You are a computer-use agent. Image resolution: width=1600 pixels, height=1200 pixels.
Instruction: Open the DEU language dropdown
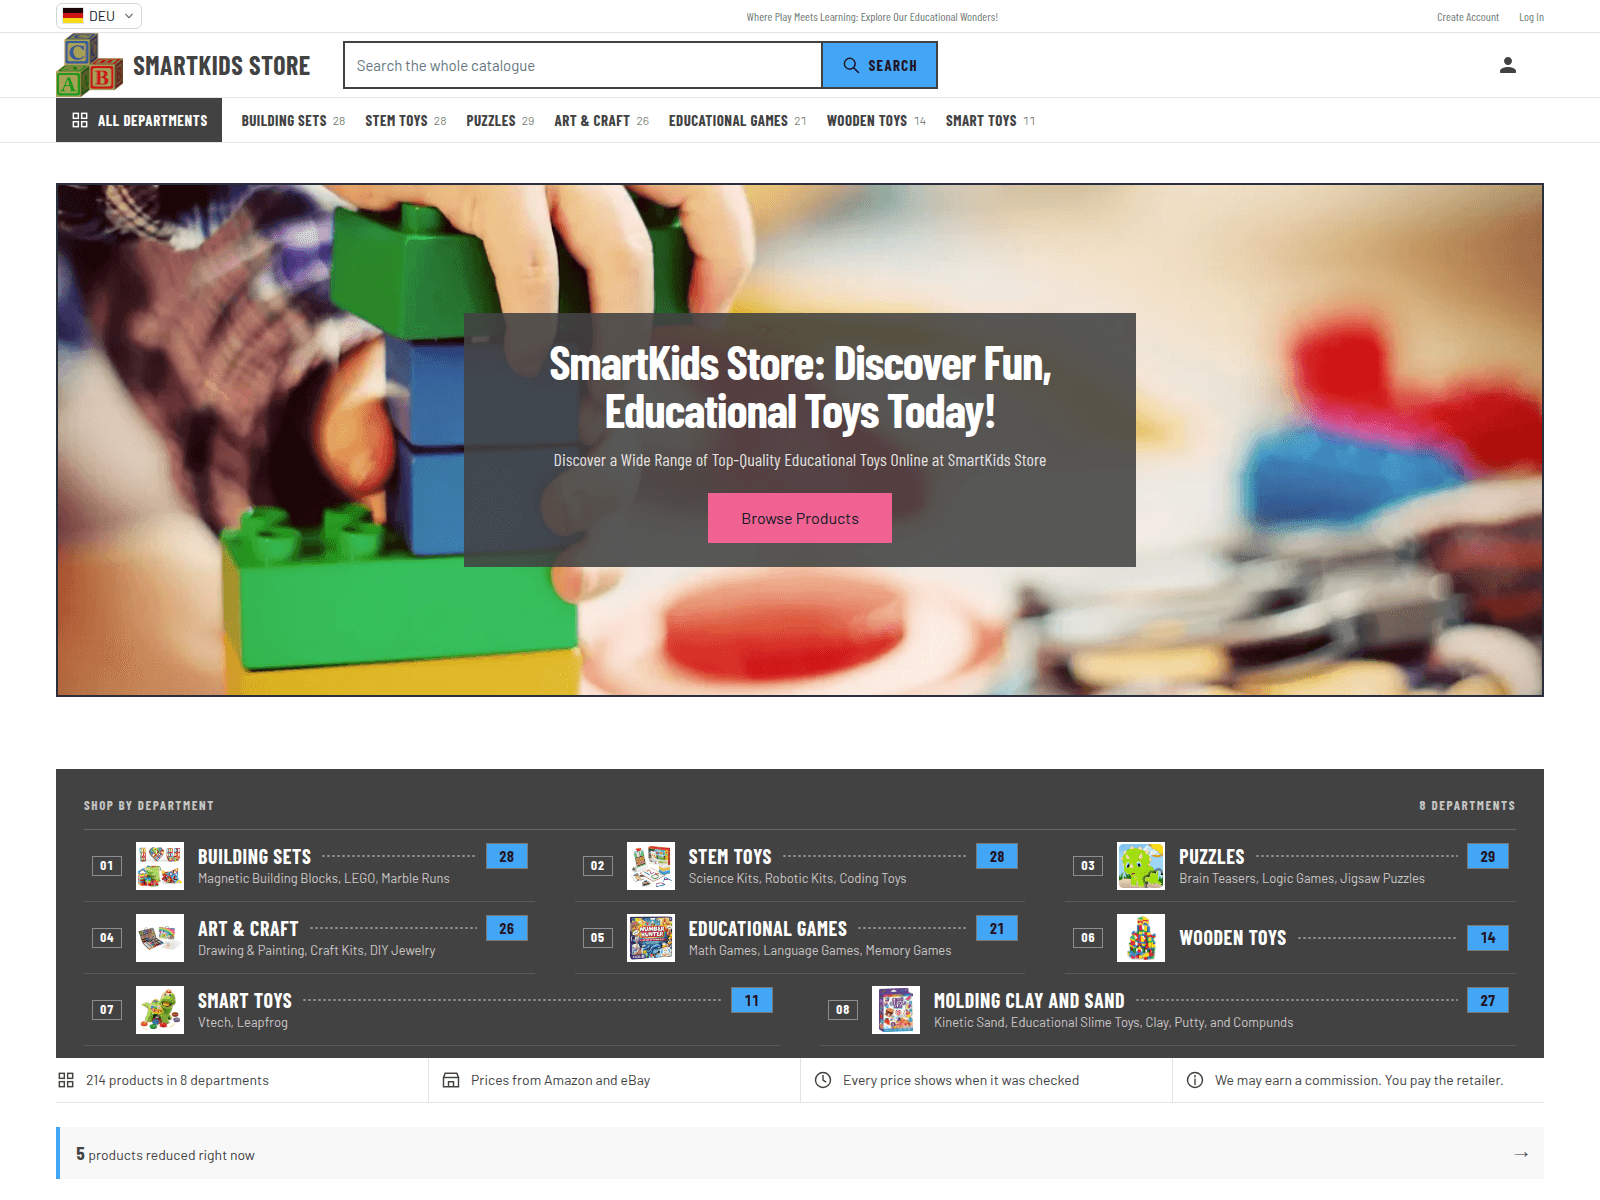pos(99,16)
